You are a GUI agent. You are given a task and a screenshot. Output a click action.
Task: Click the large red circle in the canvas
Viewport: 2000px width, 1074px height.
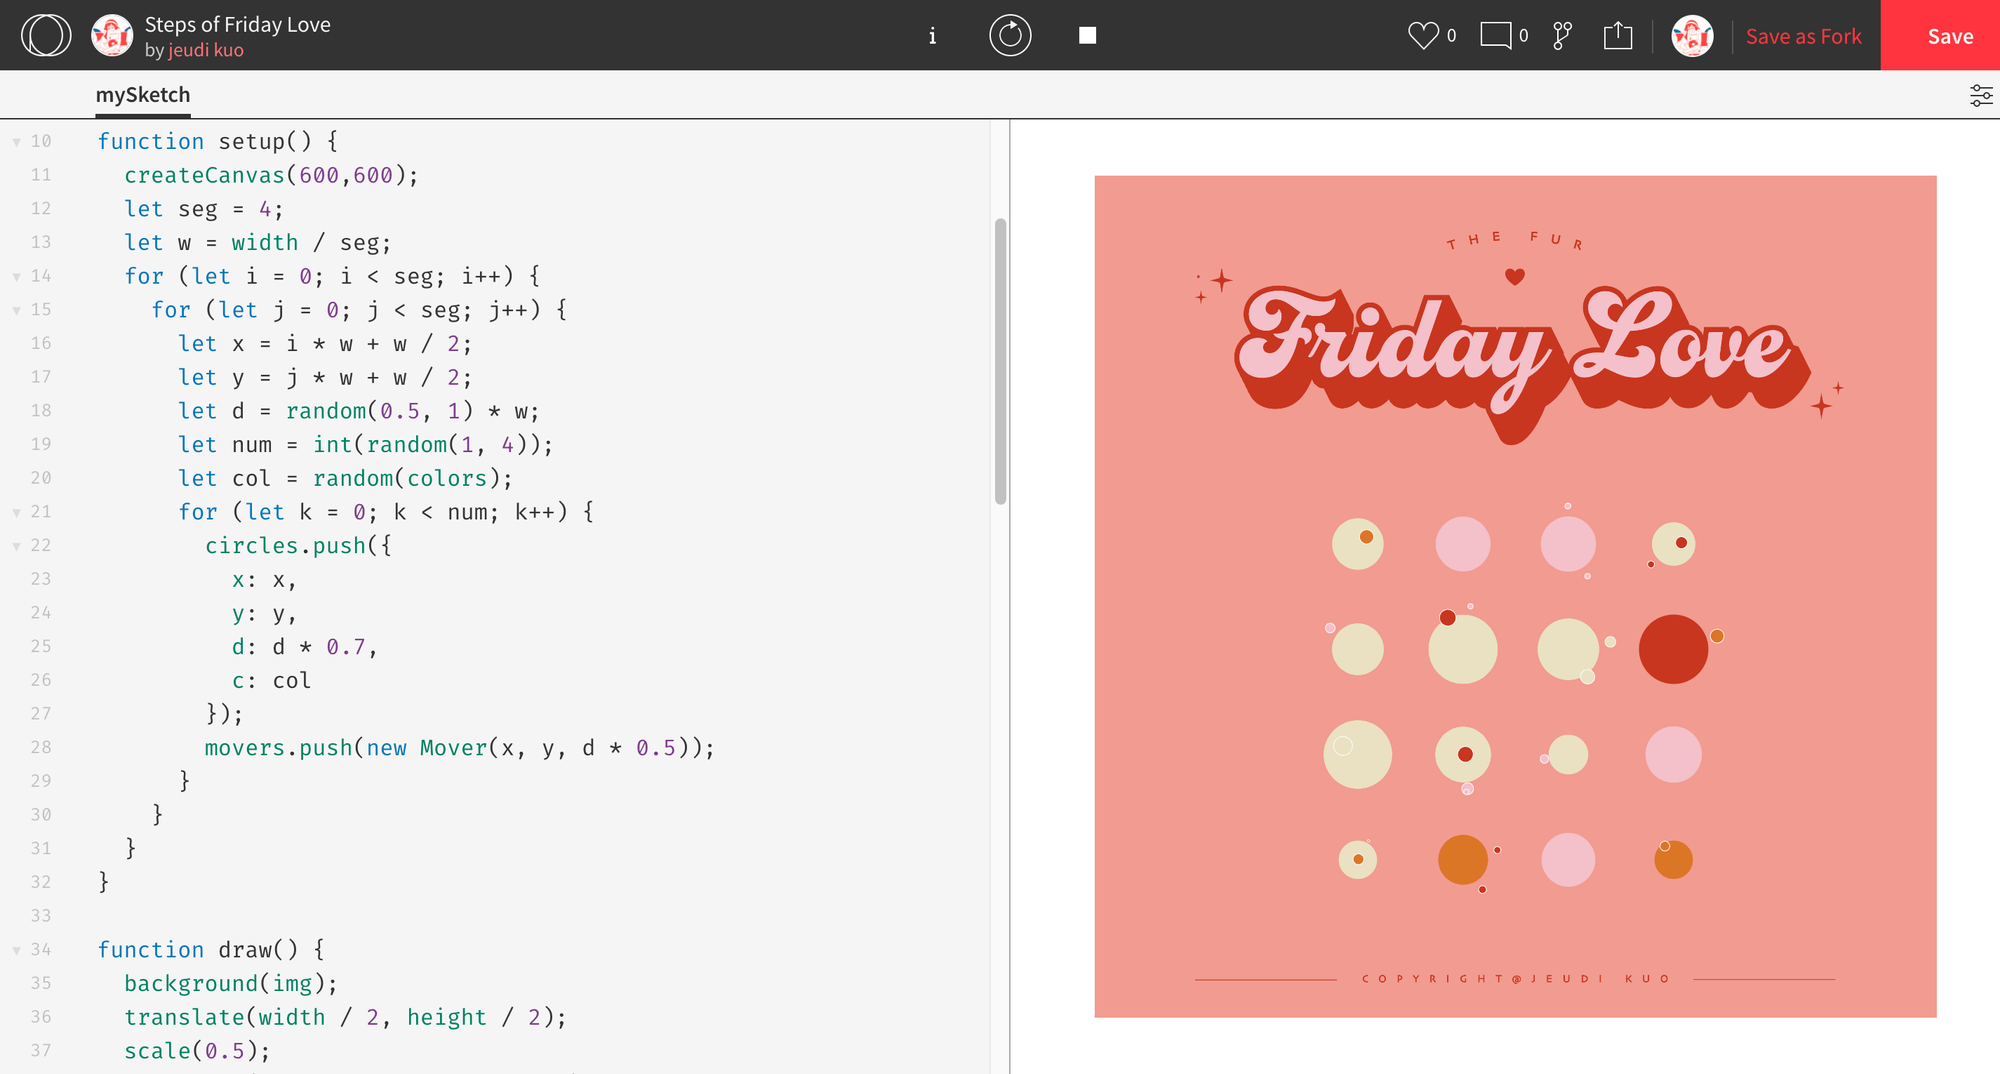coord(1673,649)
